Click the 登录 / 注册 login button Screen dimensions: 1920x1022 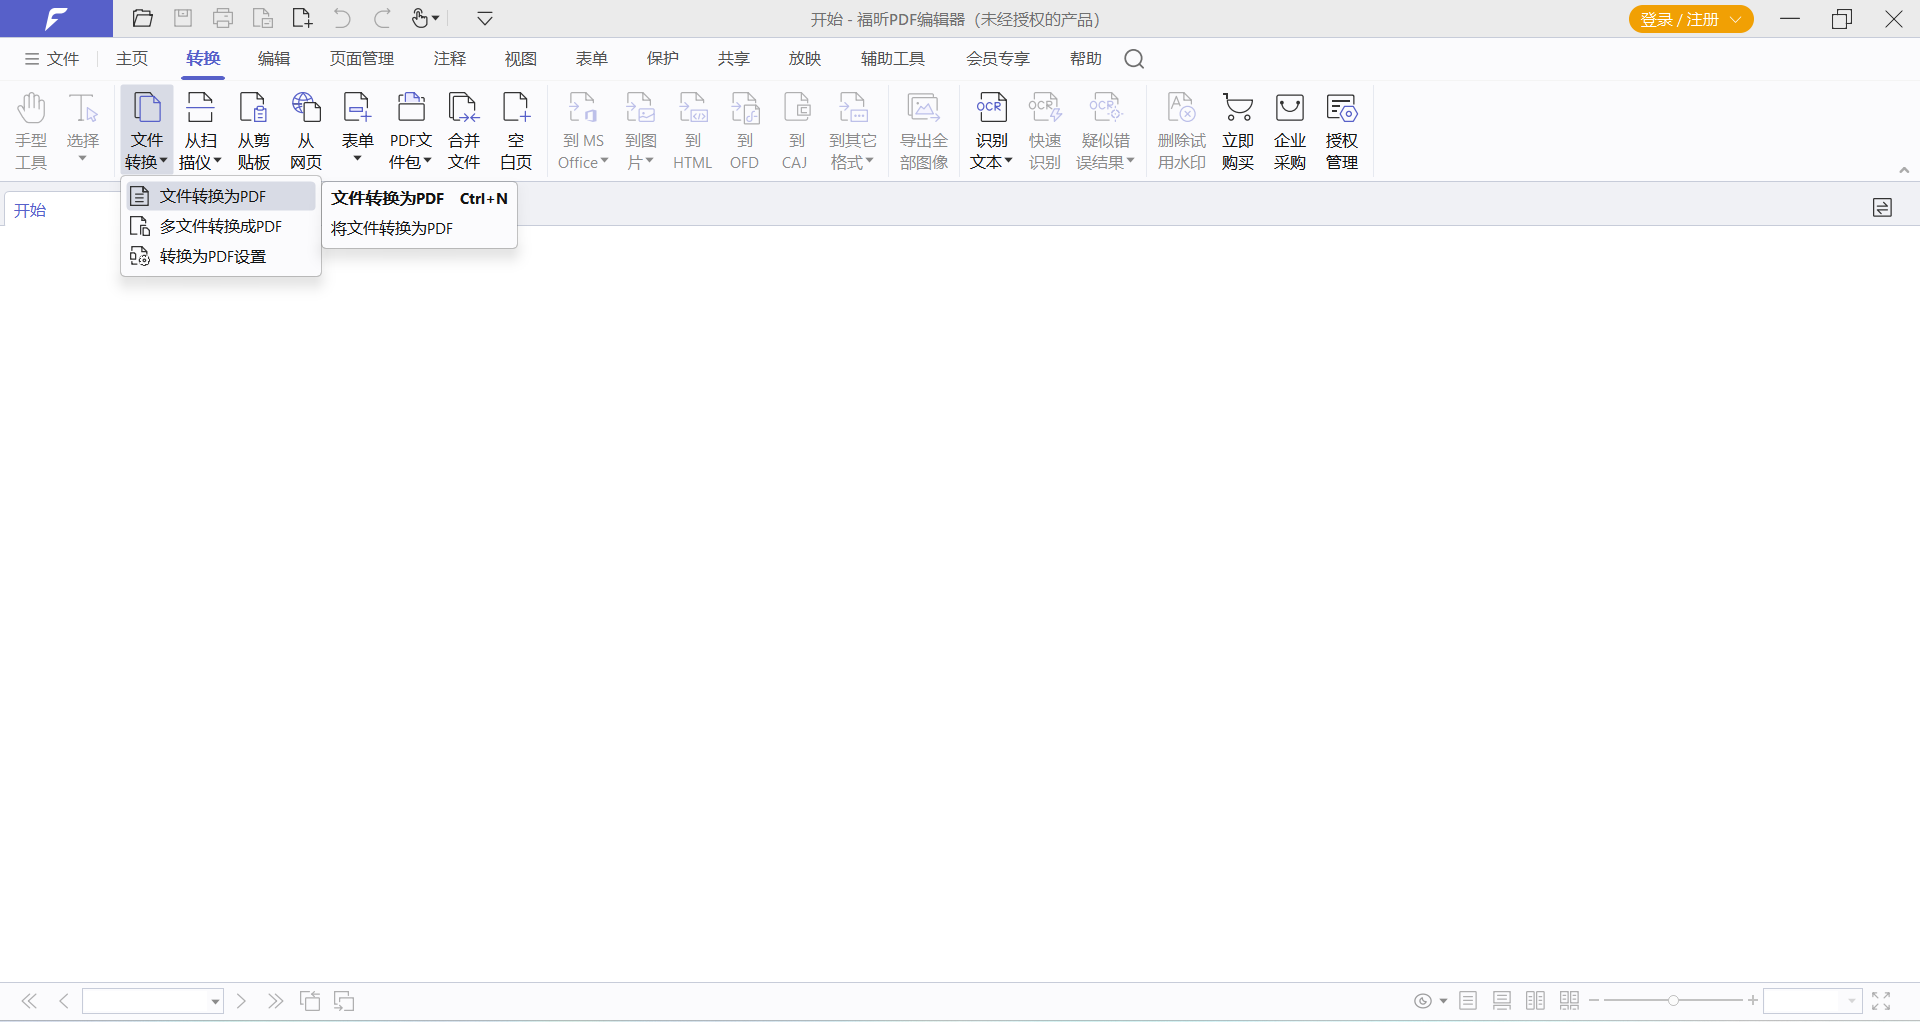[1691, 19]
